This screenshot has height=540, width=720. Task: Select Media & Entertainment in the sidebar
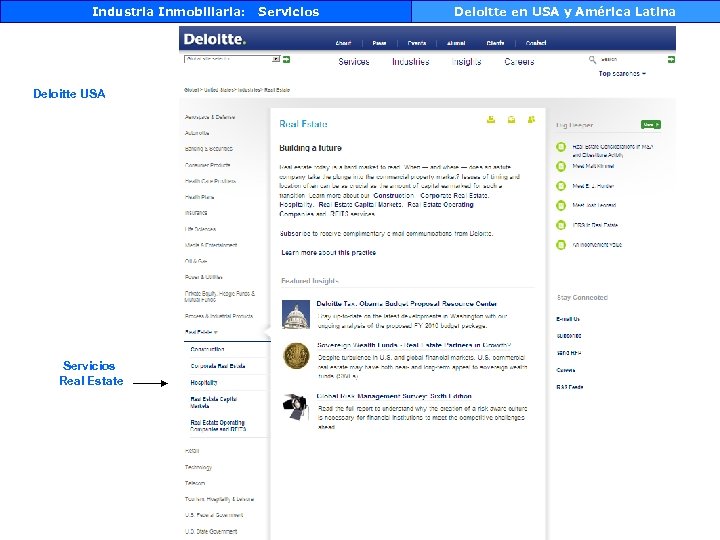(211, 245)
